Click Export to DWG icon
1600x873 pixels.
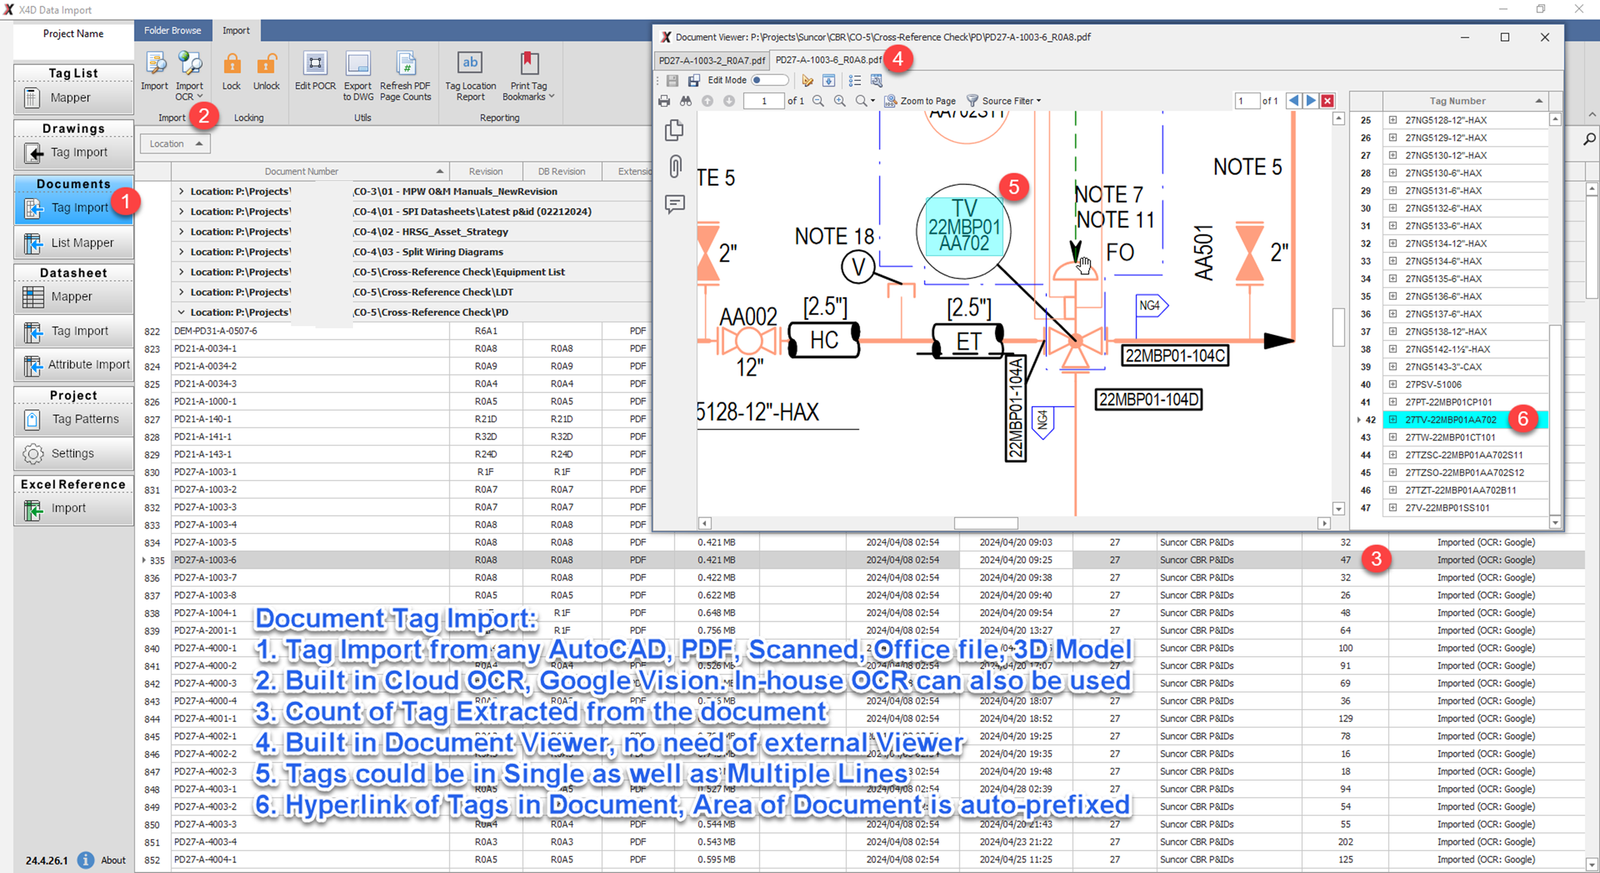point(358,76)
